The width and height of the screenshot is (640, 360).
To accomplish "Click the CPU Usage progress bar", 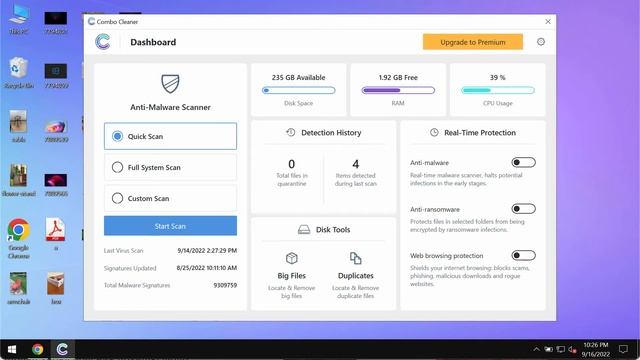I will (498, 90).
